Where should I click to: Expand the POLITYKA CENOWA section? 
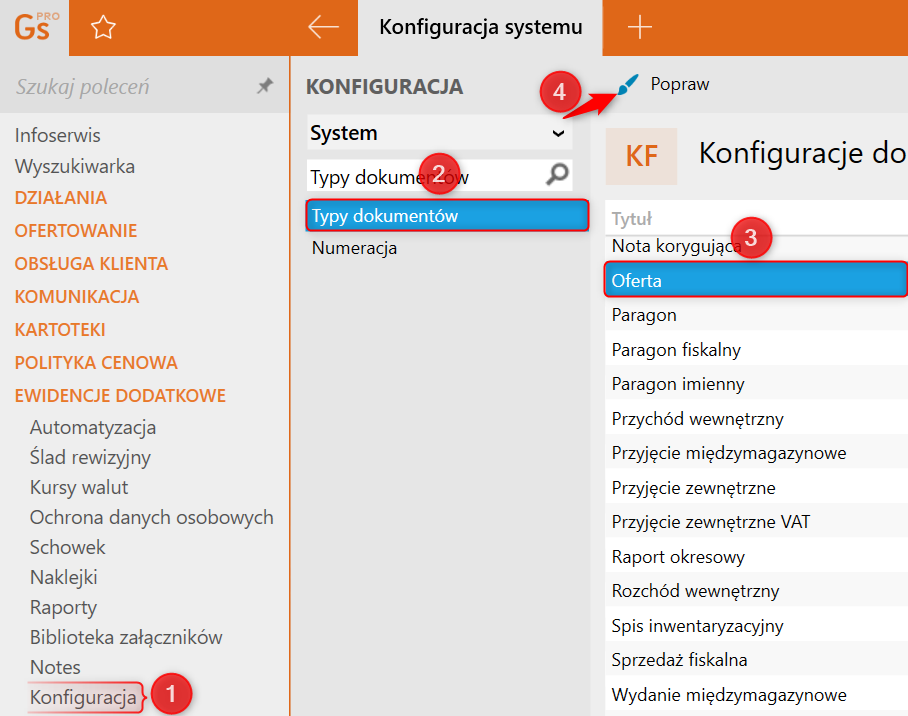[96, 363]
